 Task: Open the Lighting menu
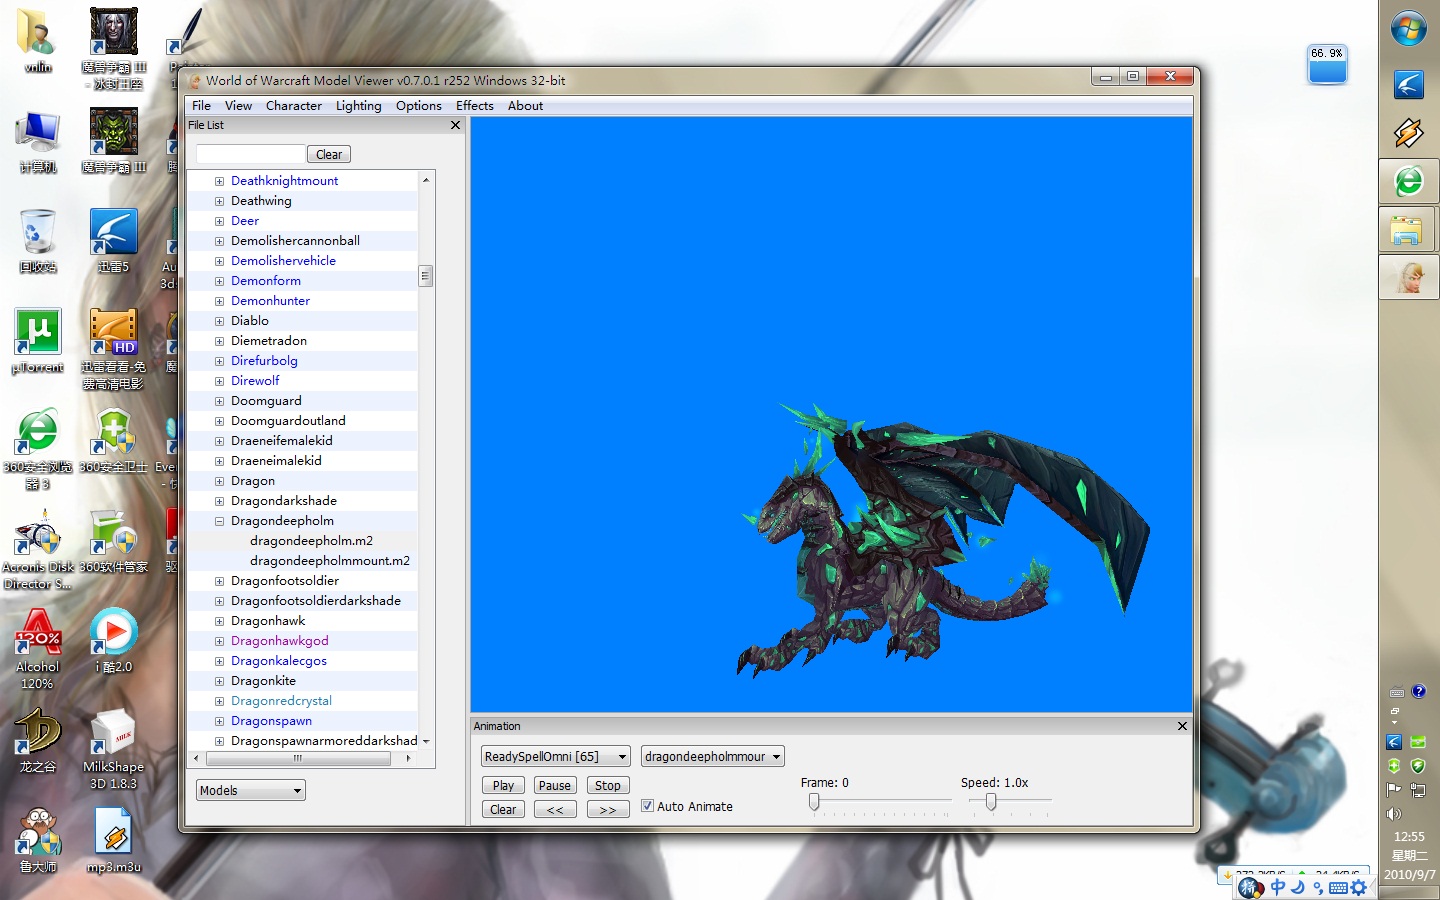click(x=358, y=105)
